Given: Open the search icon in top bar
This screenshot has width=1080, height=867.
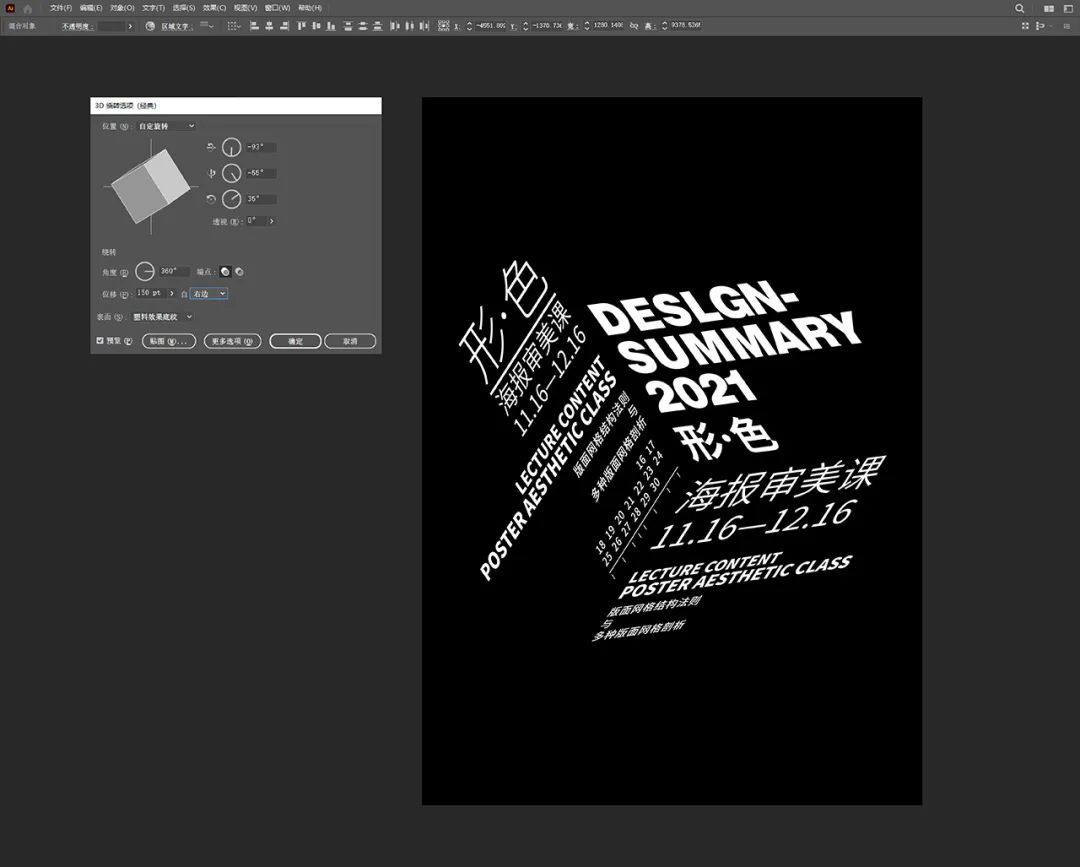Looking at the screenshot, I should [x=1020, y=8].
